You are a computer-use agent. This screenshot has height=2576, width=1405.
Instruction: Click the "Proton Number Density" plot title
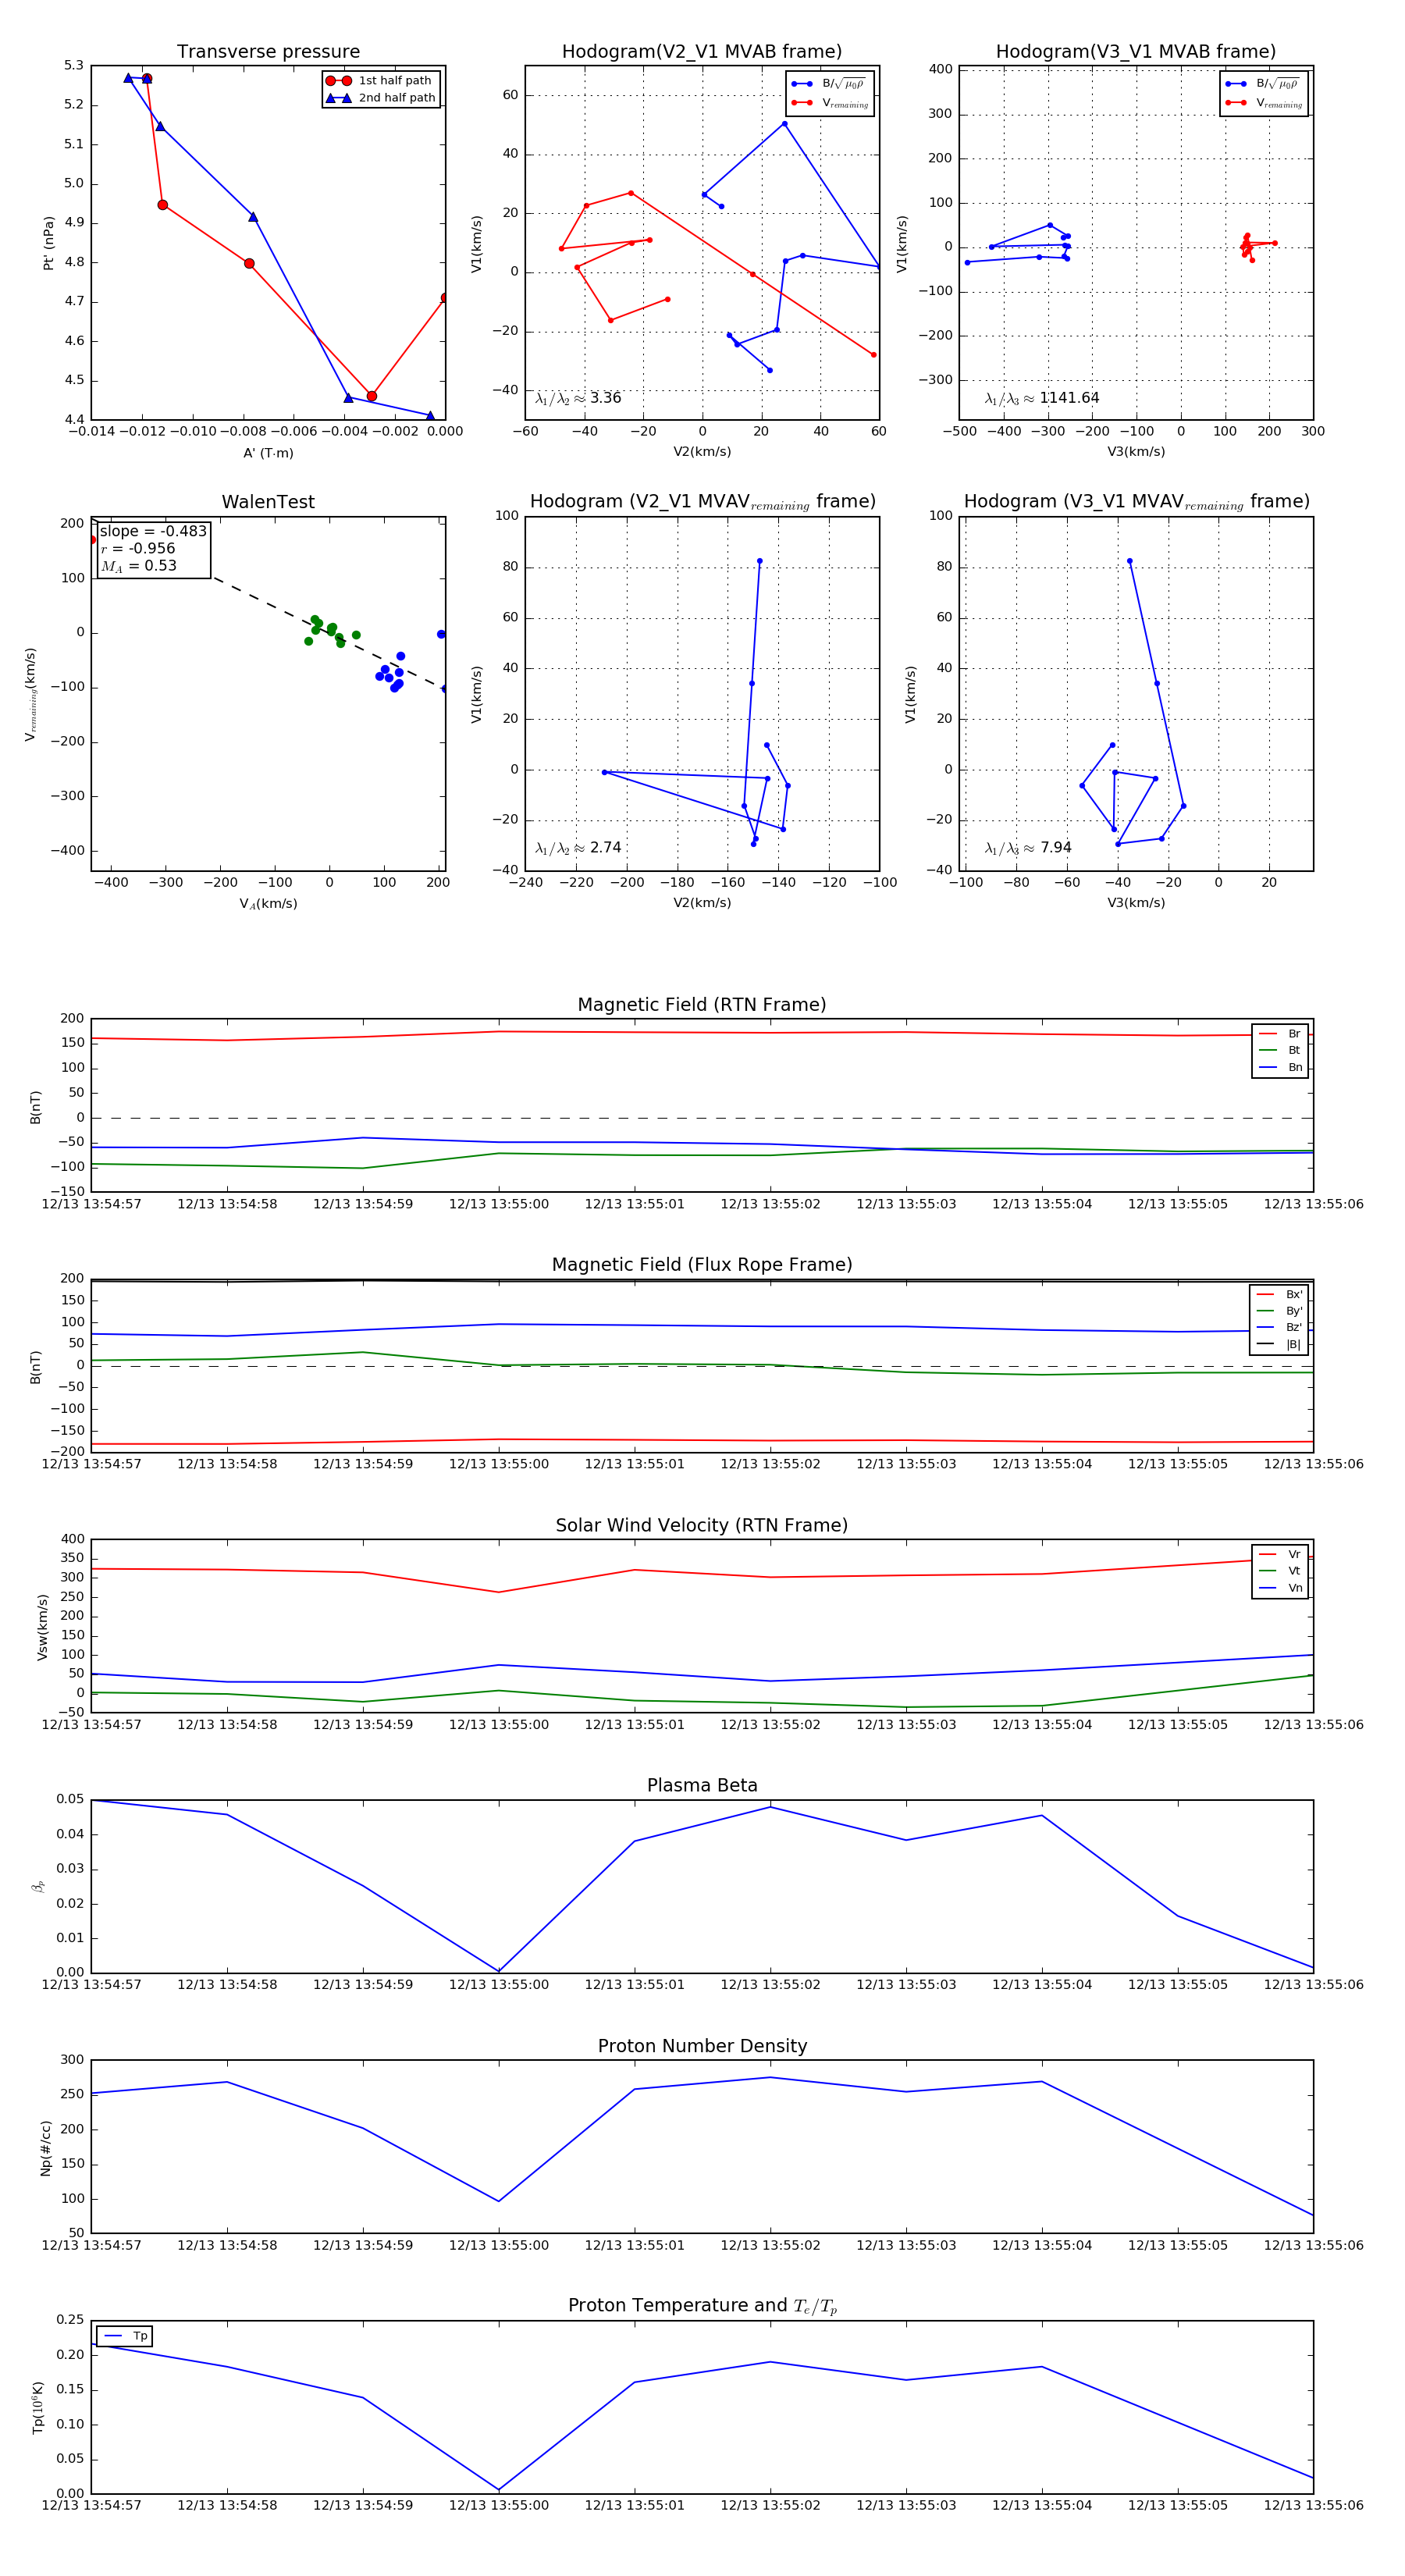(x=702, y=2046)
